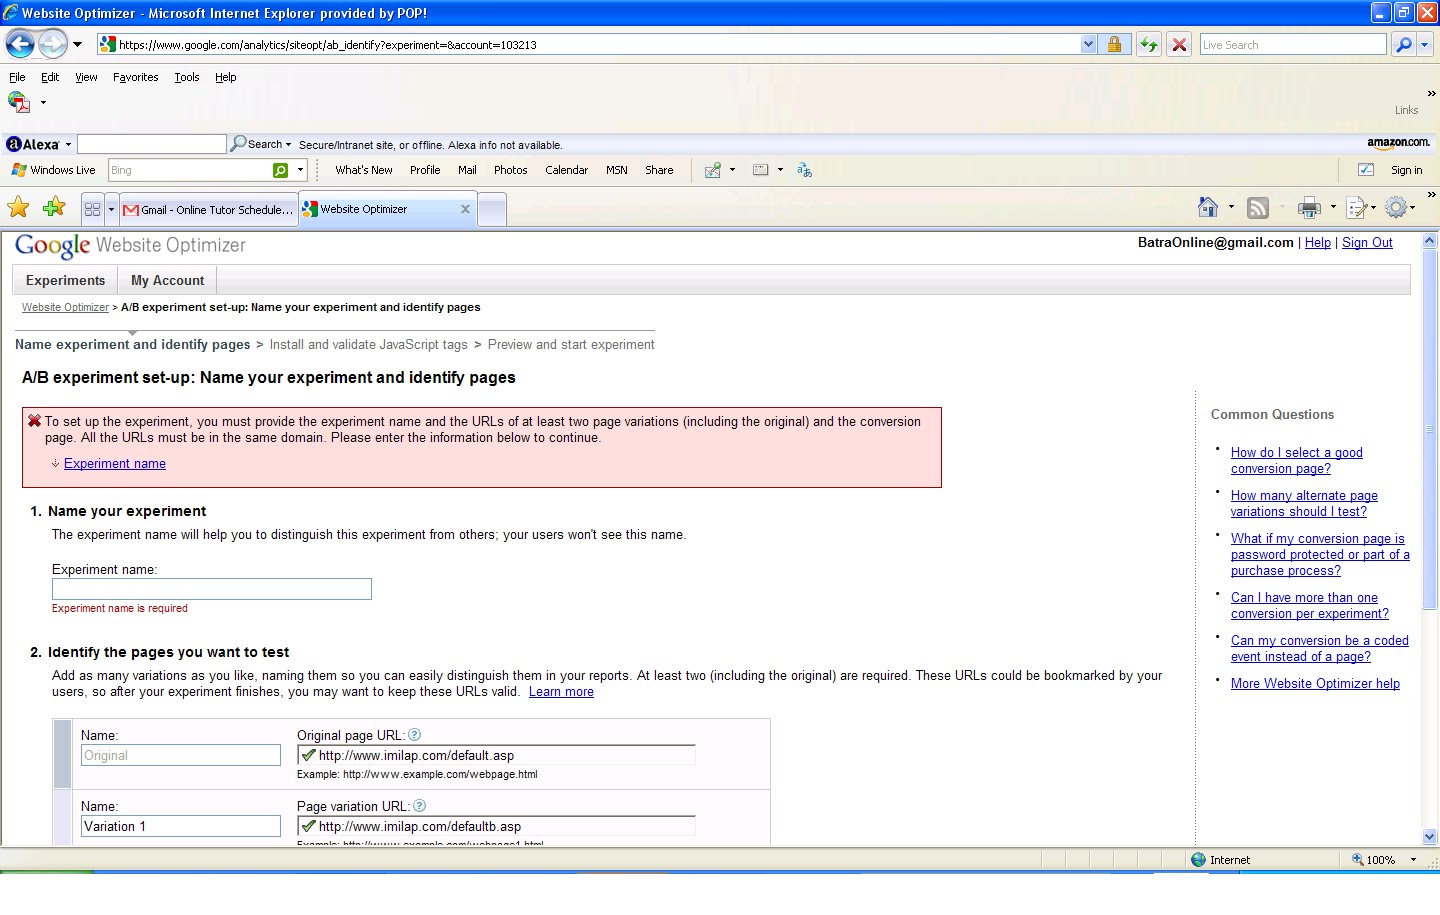Click the Tools gear icon
This screenshot has height=915, width=1440.
[x=1398, y=207]
